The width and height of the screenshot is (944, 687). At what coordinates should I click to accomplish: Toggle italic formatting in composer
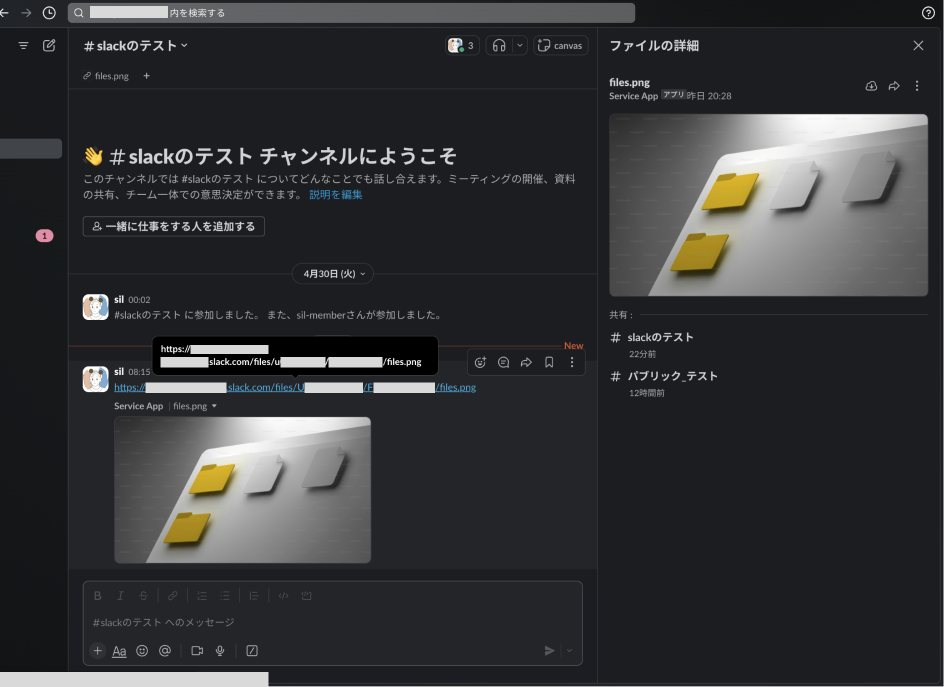(x=120, y=596)
